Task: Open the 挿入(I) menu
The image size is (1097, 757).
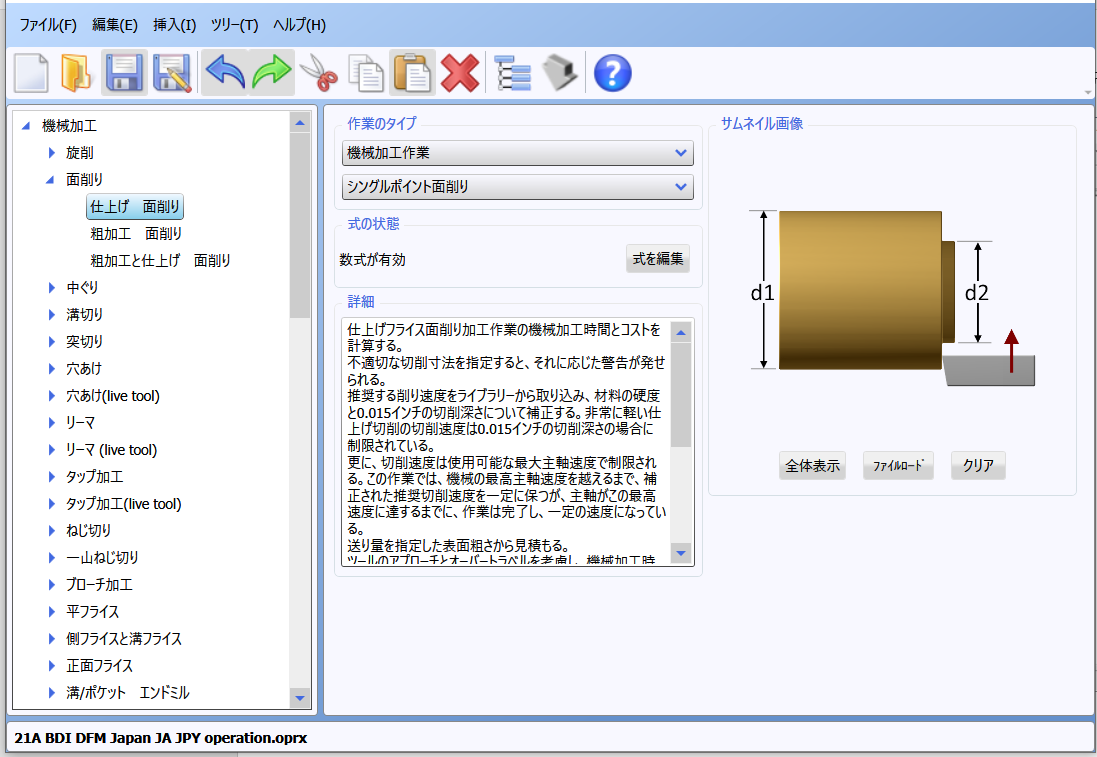Action: click(174, 24)
